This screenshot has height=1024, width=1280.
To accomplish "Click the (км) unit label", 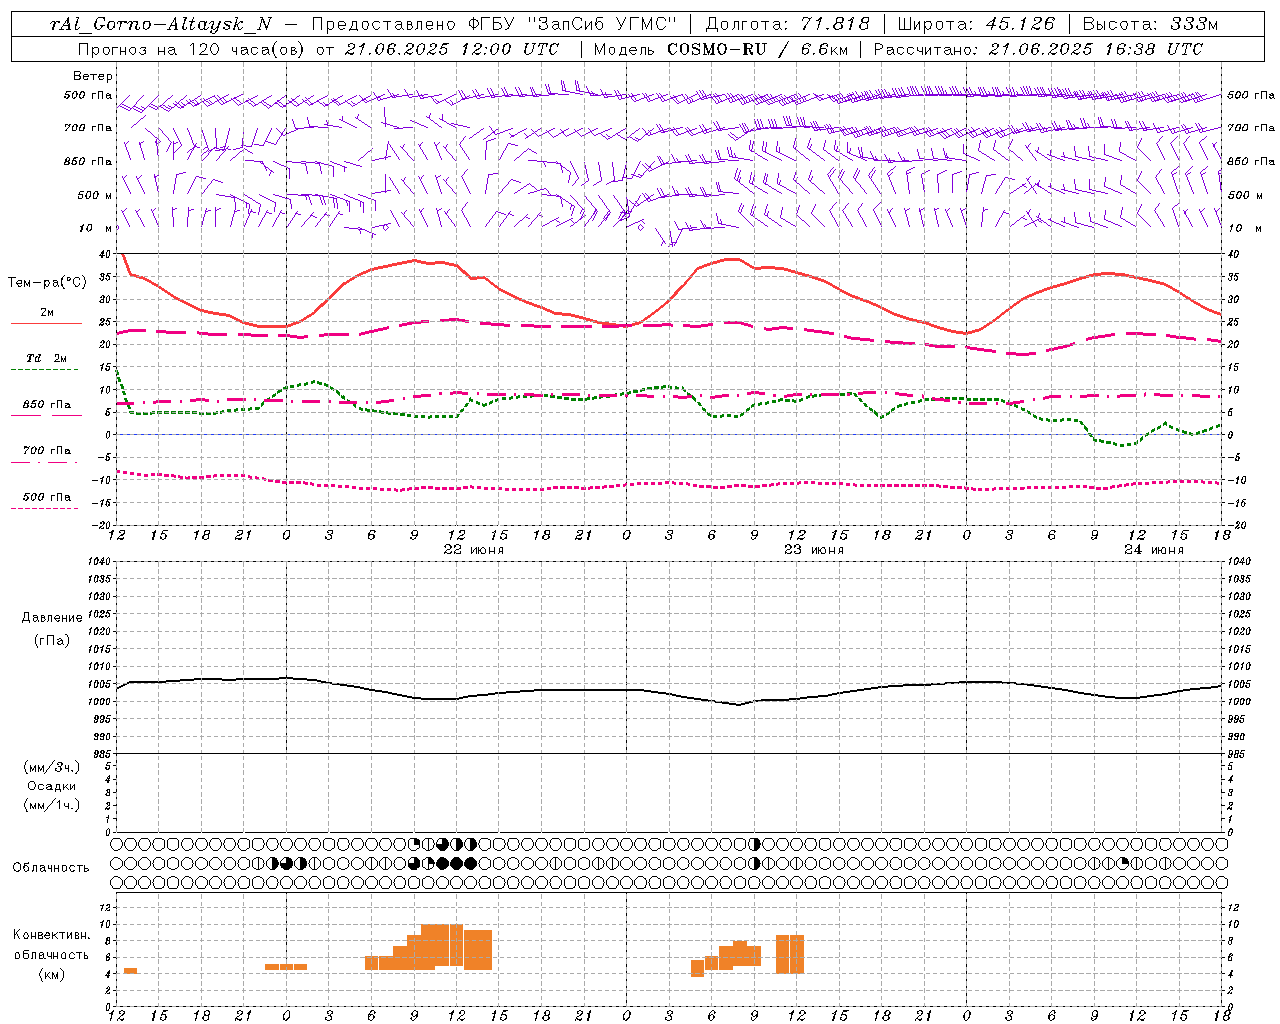I will (52, 973).
